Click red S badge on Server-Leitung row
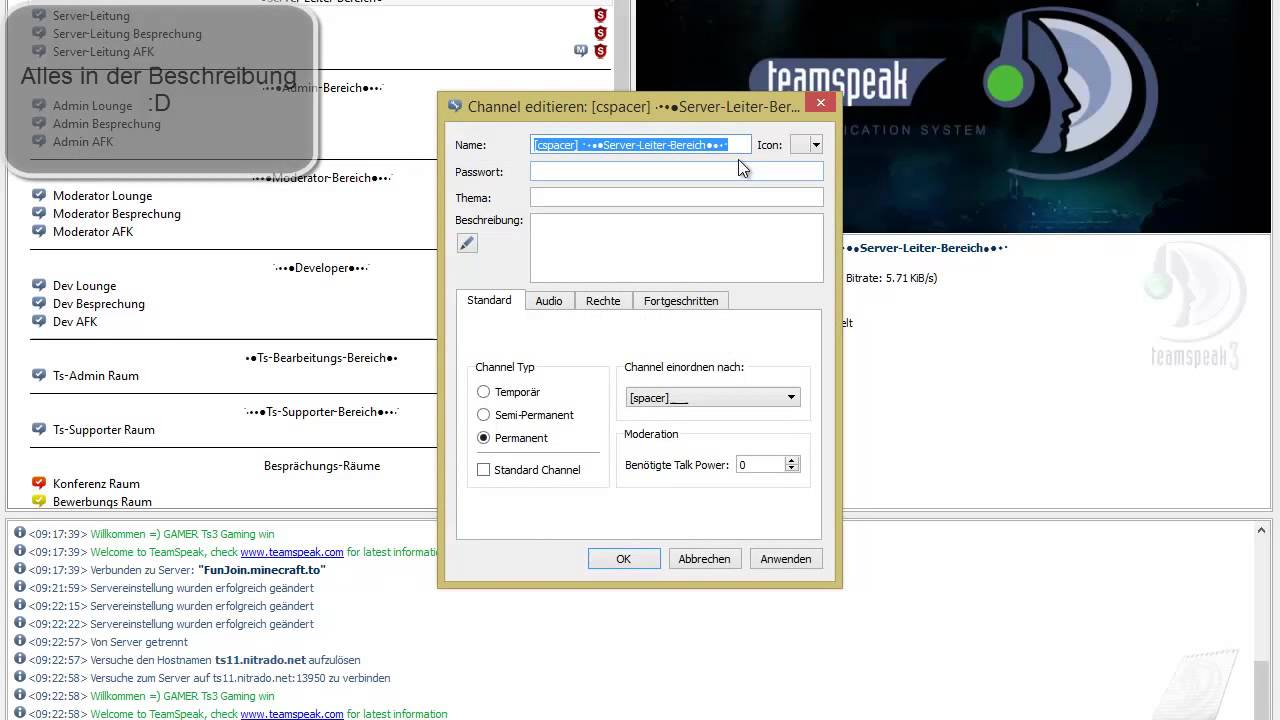Screen dimensions: 1280x720 tap(600, 15)
